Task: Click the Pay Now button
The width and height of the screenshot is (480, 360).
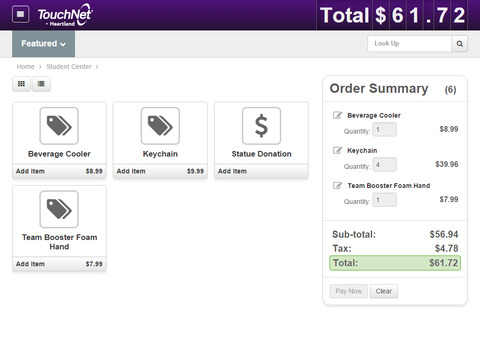Action: click(x=349, y=291)
